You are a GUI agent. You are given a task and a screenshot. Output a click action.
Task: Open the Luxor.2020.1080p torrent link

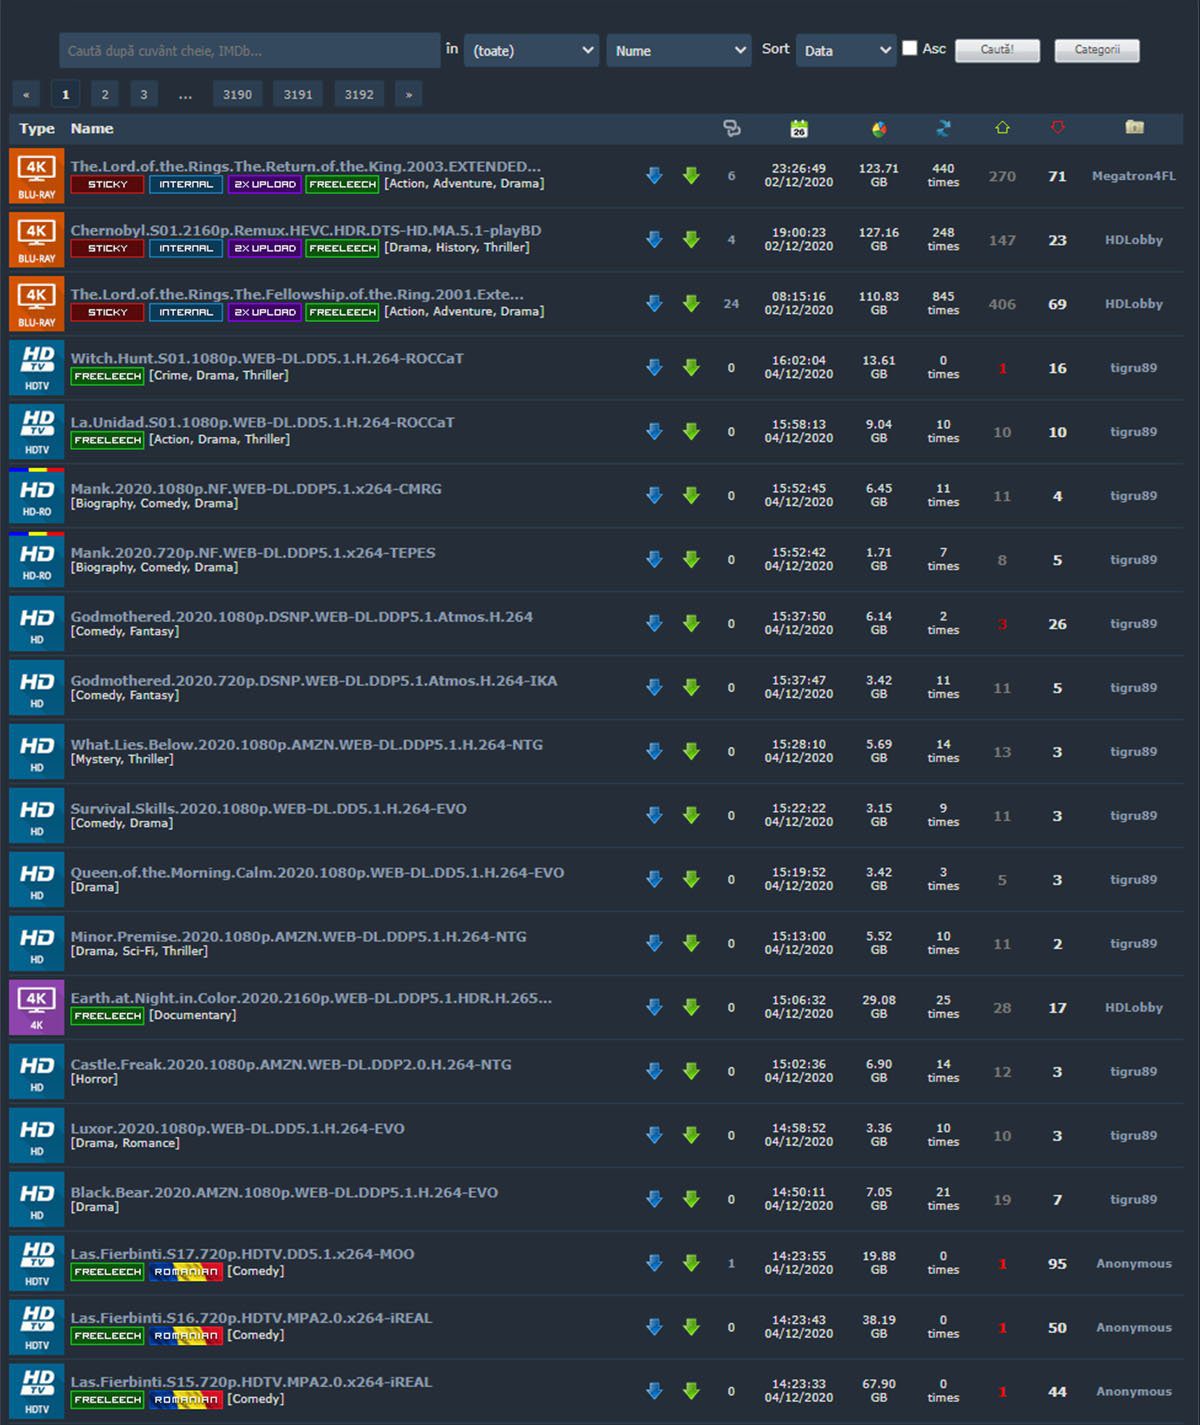237,1128
